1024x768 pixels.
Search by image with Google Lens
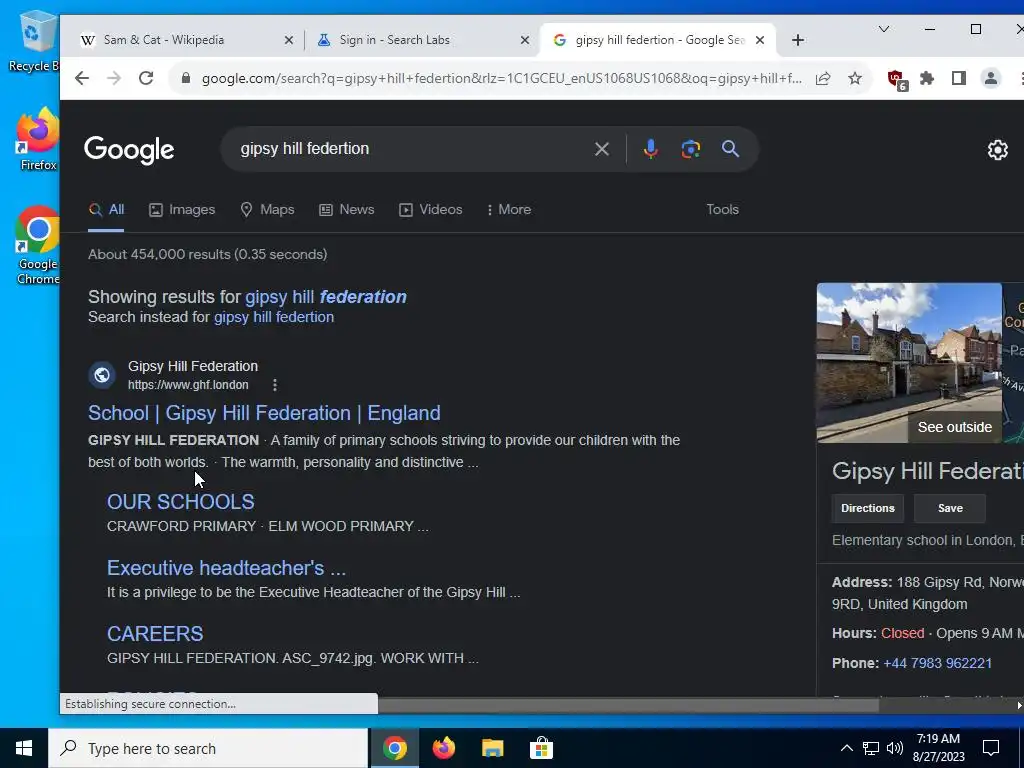690,149
